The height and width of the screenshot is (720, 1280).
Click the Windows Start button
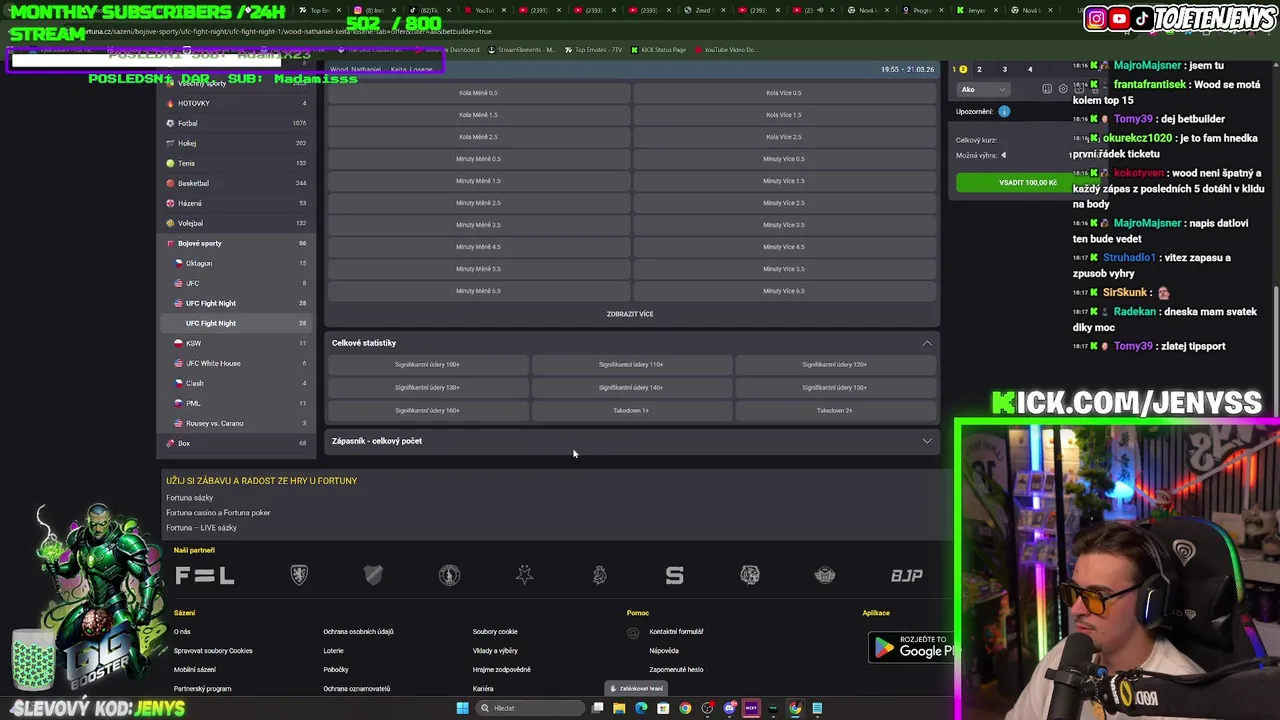tap(462, 708)
